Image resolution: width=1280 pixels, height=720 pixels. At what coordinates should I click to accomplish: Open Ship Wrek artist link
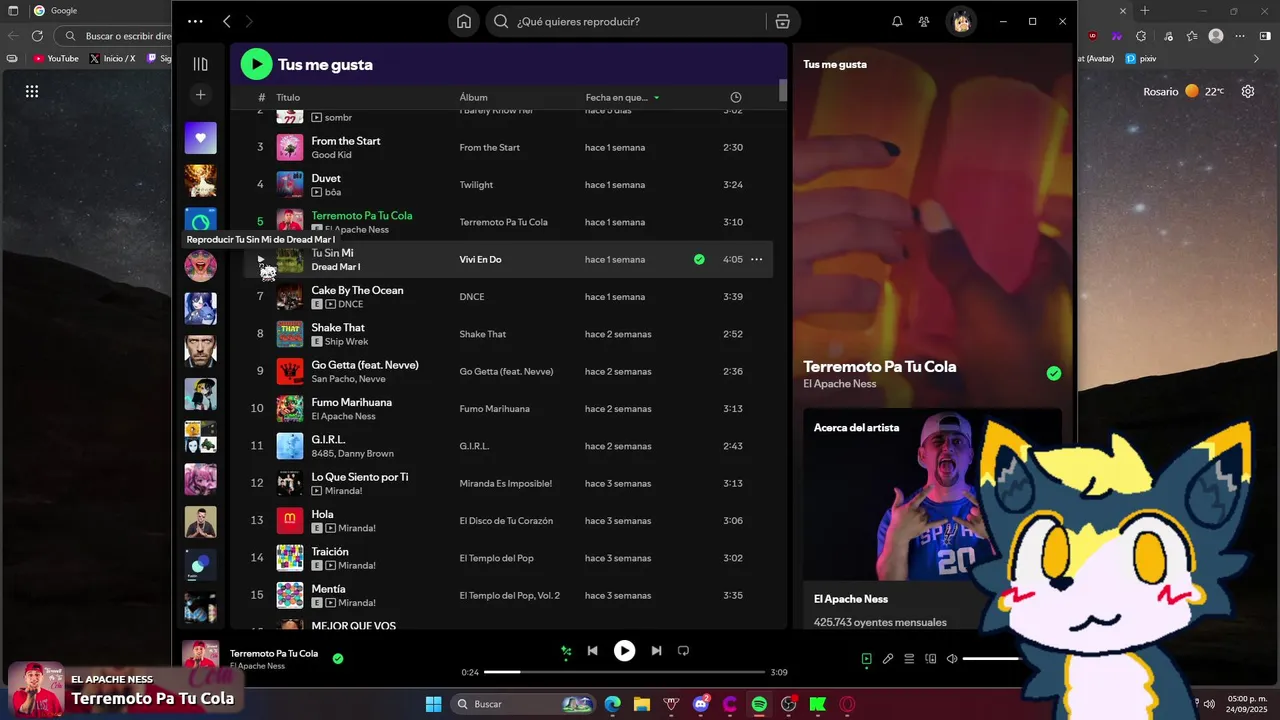coord(347,341)
